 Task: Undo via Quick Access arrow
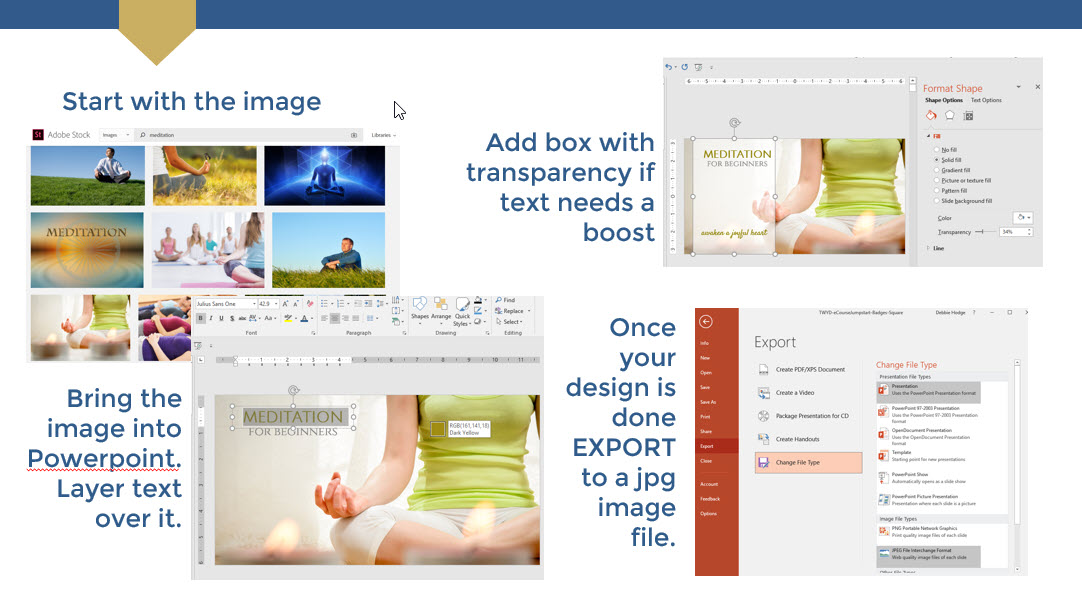[x=668, y=67]
